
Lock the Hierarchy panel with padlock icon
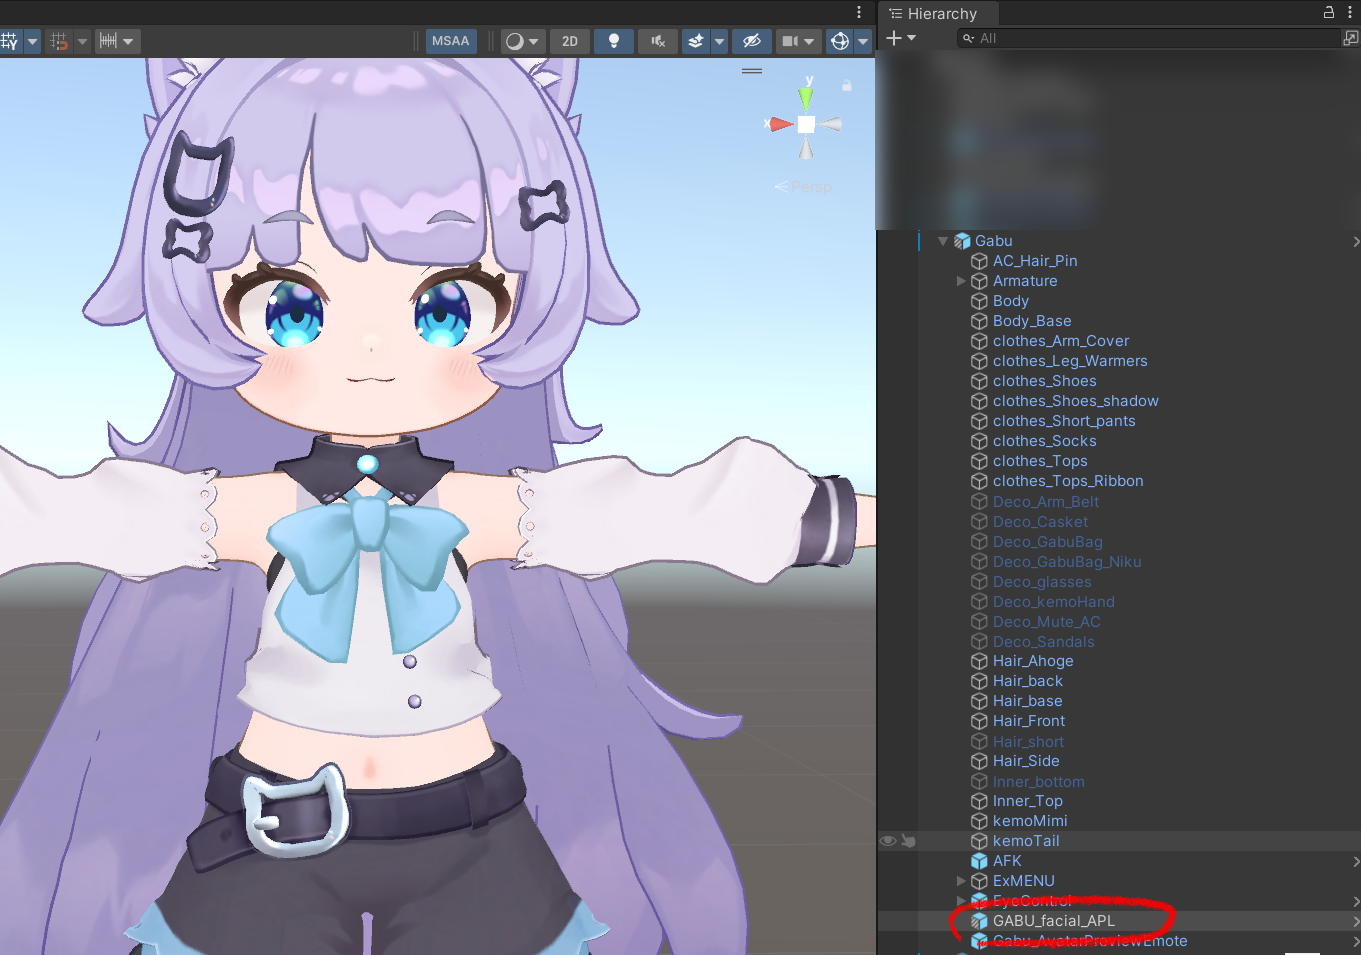tap(1329, 13)
